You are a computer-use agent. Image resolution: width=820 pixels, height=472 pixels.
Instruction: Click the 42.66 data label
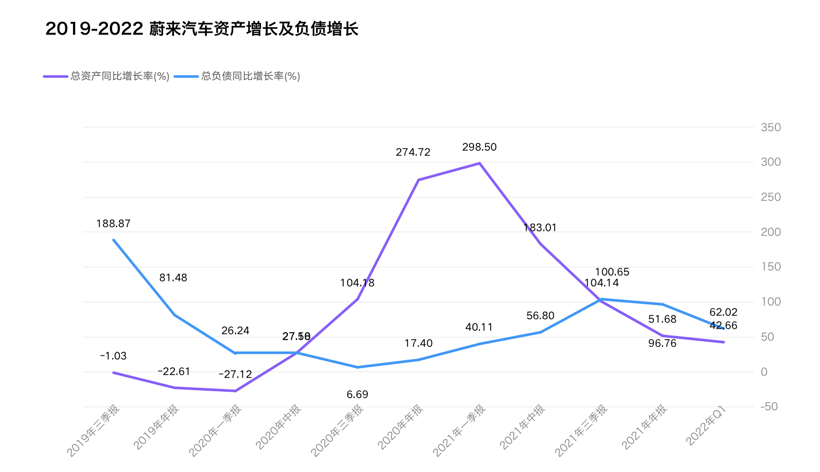tap(724, 326)
